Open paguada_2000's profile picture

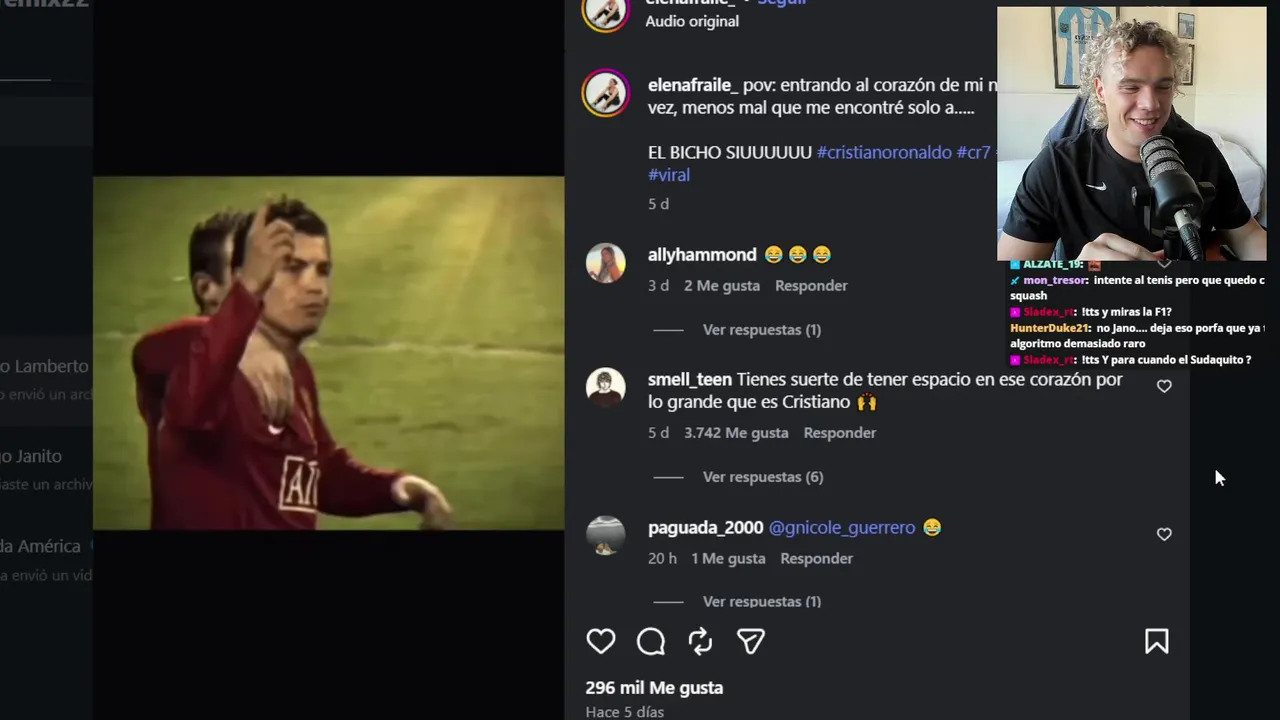point(606,536)
